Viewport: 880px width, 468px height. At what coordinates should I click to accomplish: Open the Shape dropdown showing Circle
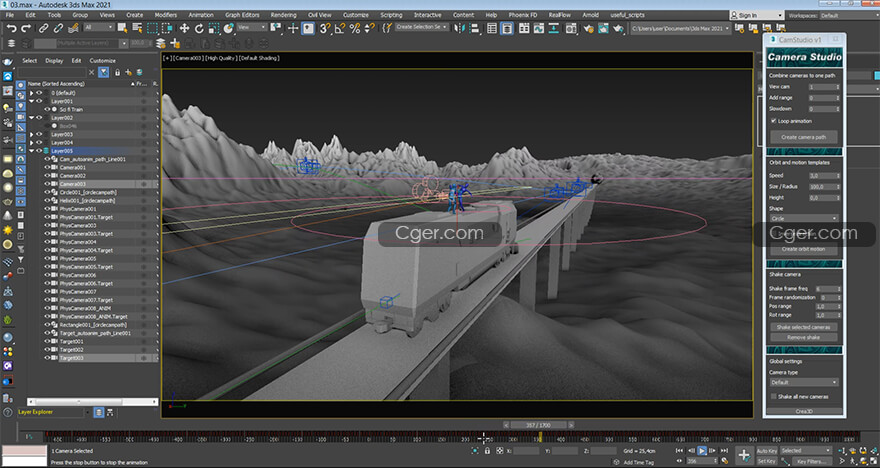(804, 218)
